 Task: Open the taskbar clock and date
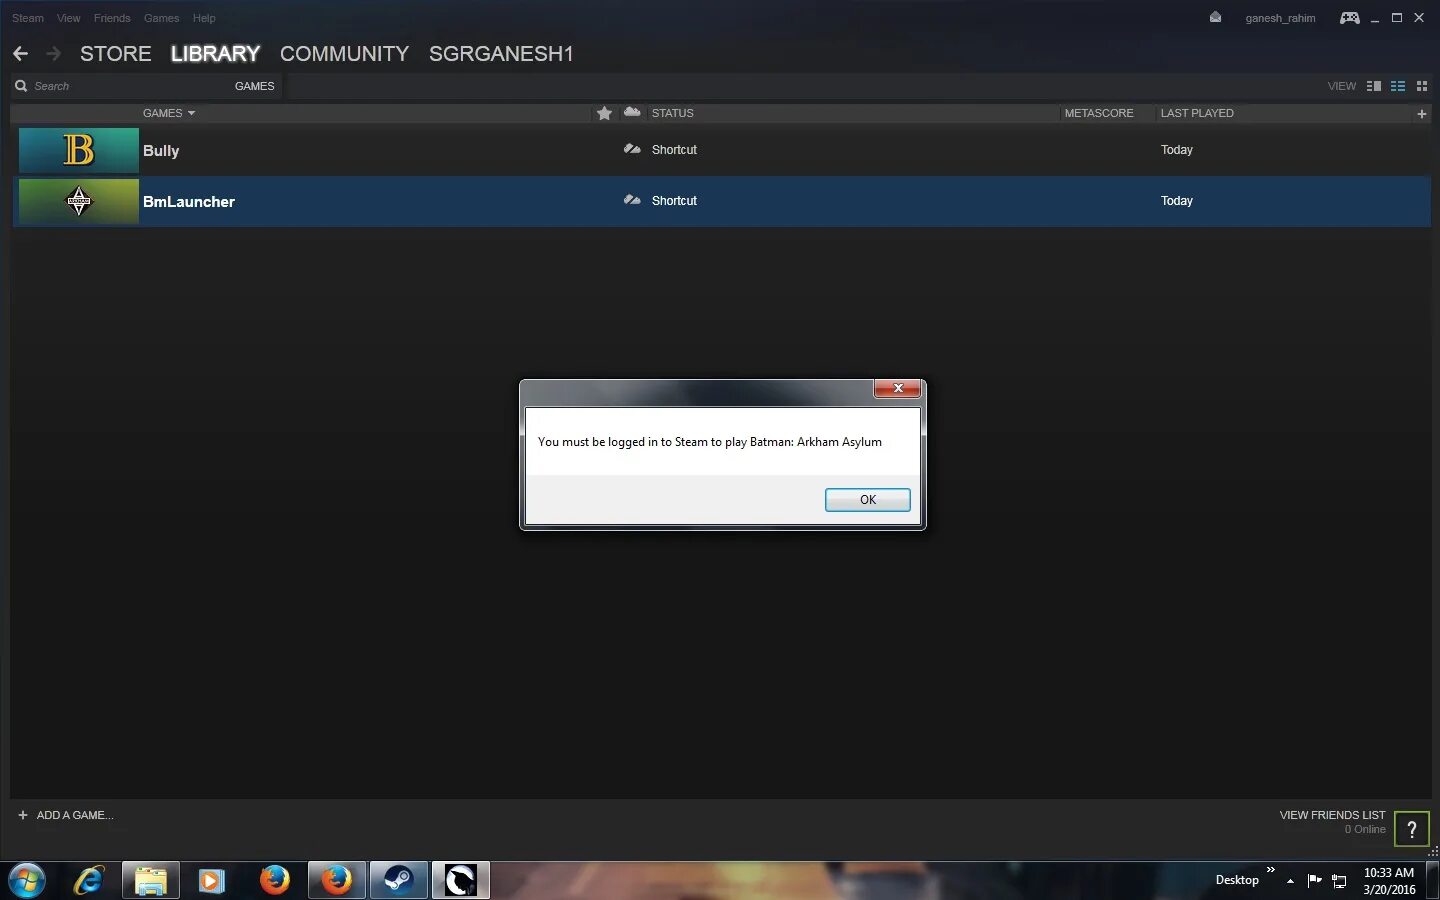tap(1389, 881)
